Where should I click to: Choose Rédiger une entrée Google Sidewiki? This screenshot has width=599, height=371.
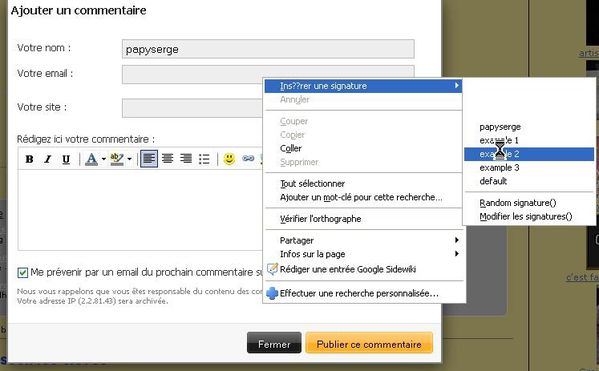pyautogui.click(x=363, y=269)
